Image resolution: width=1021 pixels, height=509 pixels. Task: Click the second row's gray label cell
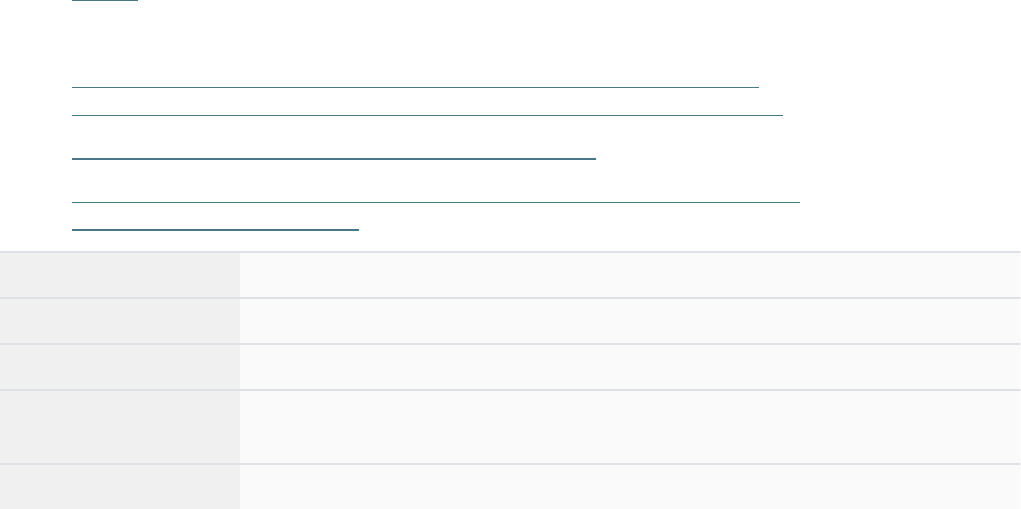tap(119, 321)
